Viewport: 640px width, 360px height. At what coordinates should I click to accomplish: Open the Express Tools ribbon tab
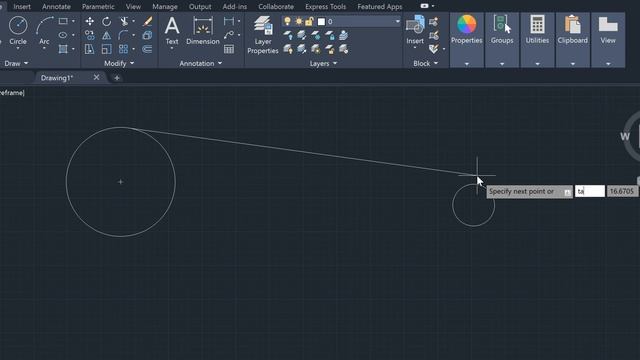coord(325,7)
